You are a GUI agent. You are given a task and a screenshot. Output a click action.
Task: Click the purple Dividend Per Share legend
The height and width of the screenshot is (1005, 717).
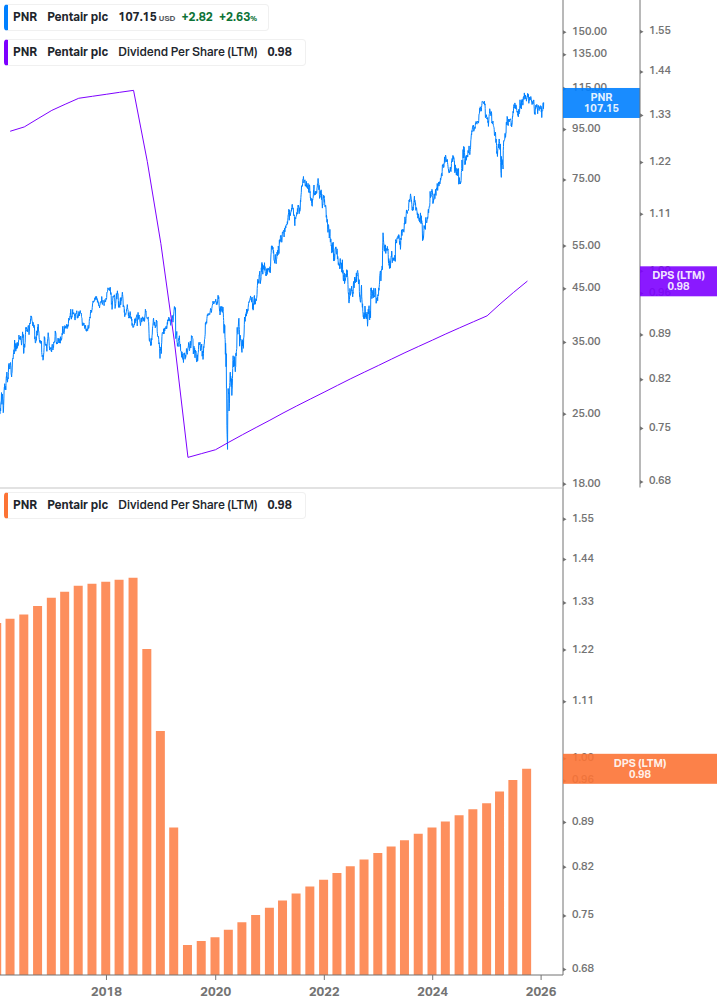154,53
